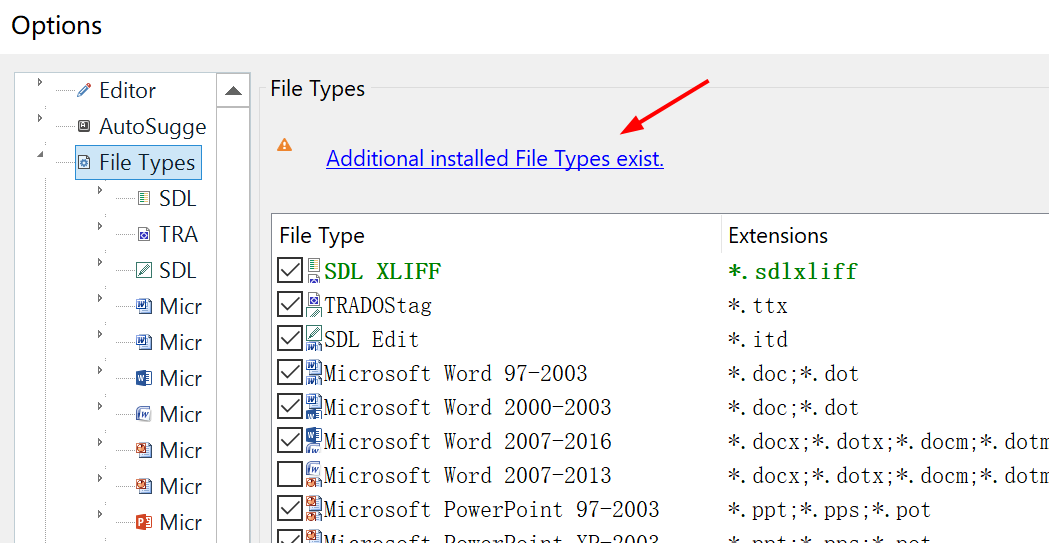Toggle the Microsoft Word 97-2003 checkbox

290,373
